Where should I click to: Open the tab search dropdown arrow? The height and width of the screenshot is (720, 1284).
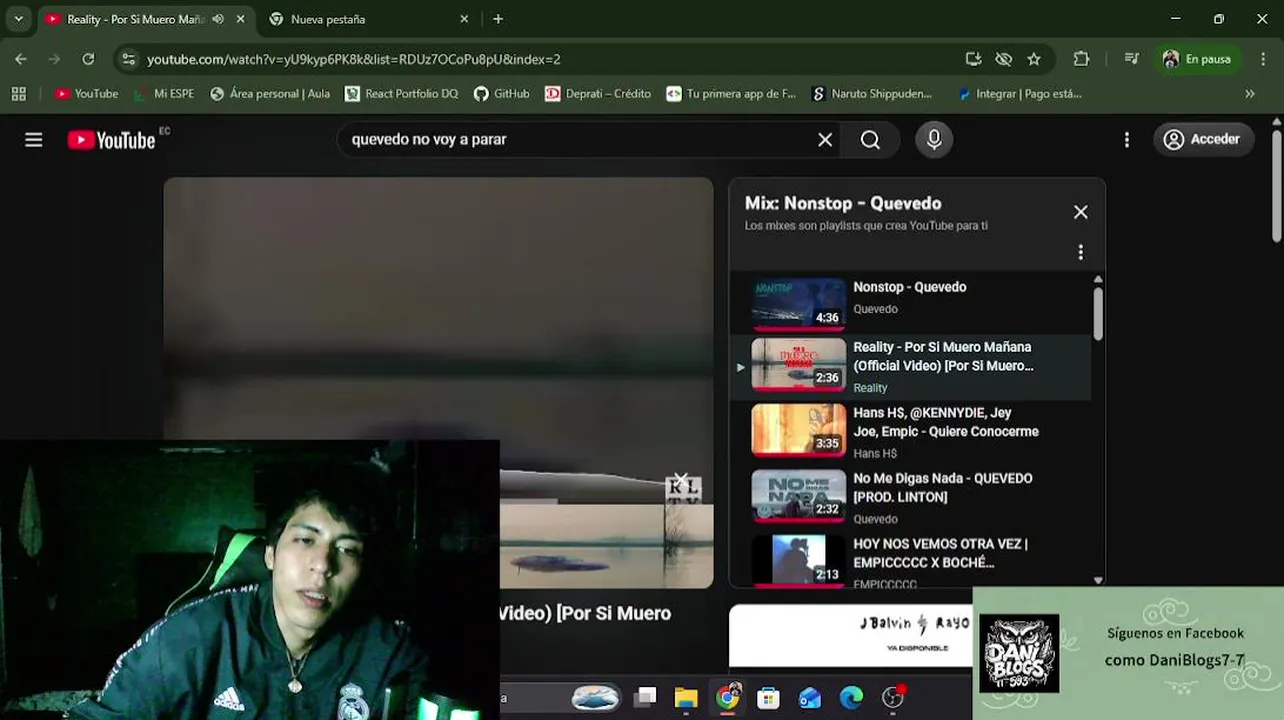pos(18,19)
